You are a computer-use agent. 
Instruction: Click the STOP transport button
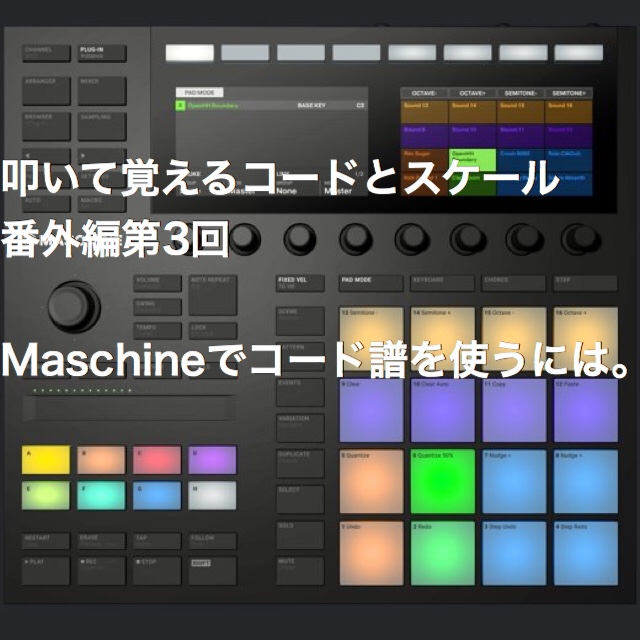[x=157, y=570]
